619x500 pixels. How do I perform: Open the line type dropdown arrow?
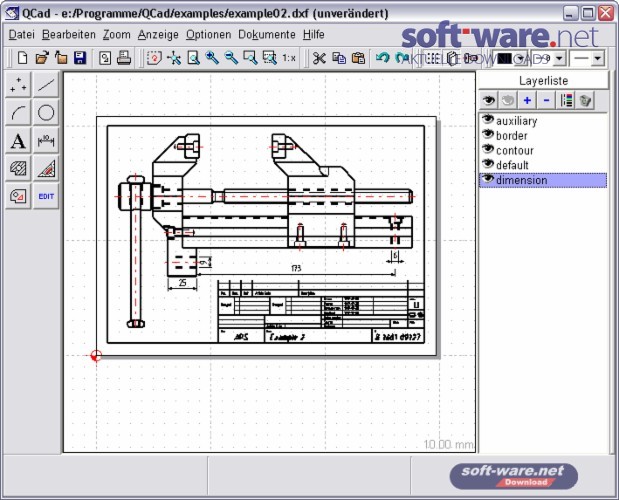(598, 59)
